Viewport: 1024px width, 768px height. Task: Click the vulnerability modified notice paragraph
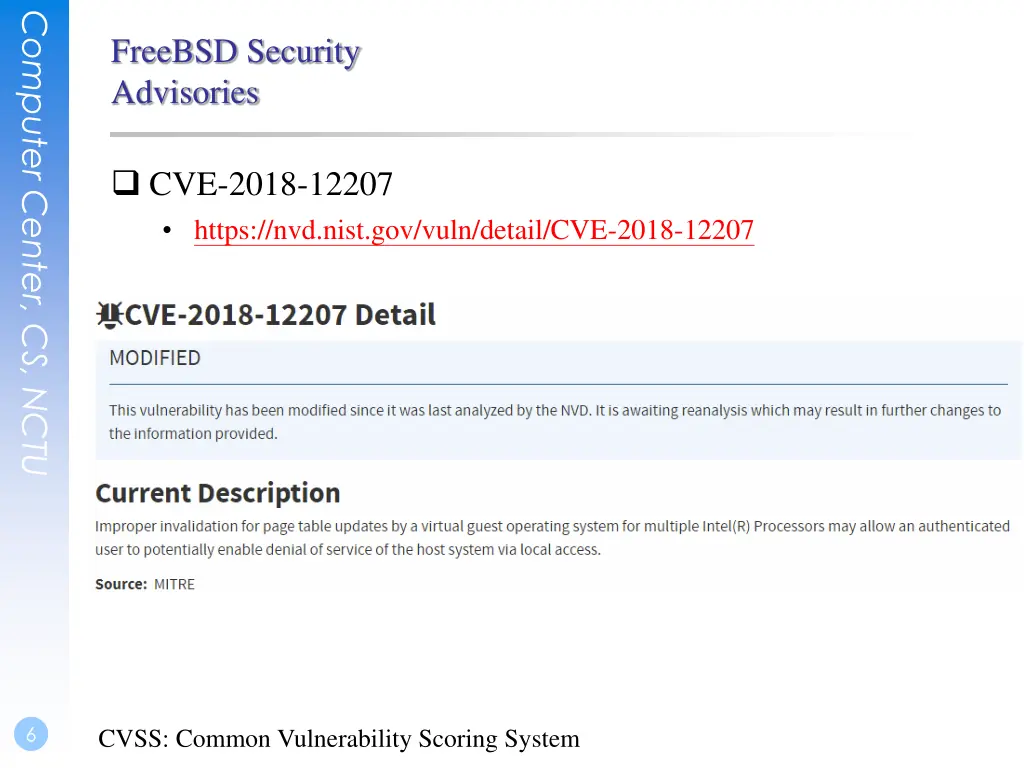pos(554,422)
